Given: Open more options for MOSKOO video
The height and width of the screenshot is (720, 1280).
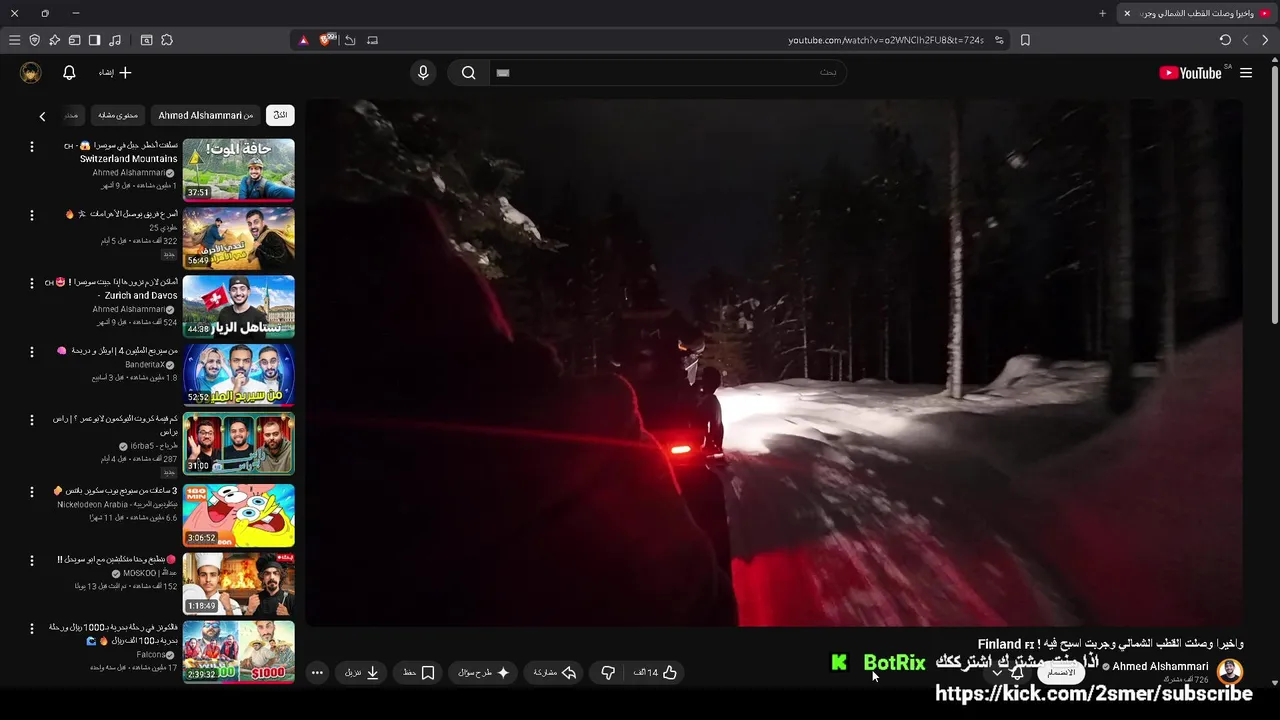Looking at the screenshot, I should click(x=31, y=561).
